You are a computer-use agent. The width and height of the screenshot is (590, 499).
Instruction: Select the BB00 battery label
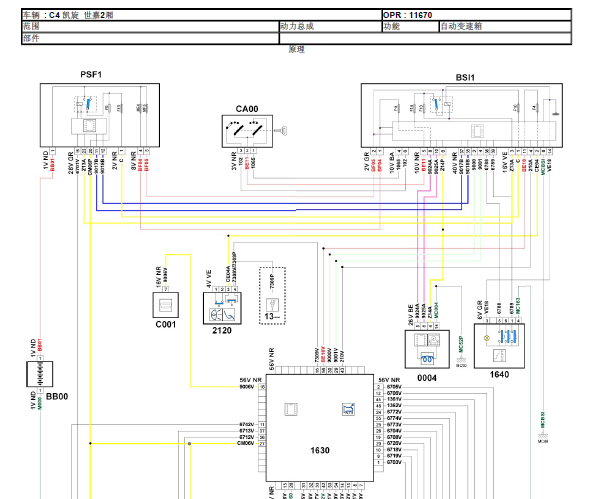tap(57, 397)
